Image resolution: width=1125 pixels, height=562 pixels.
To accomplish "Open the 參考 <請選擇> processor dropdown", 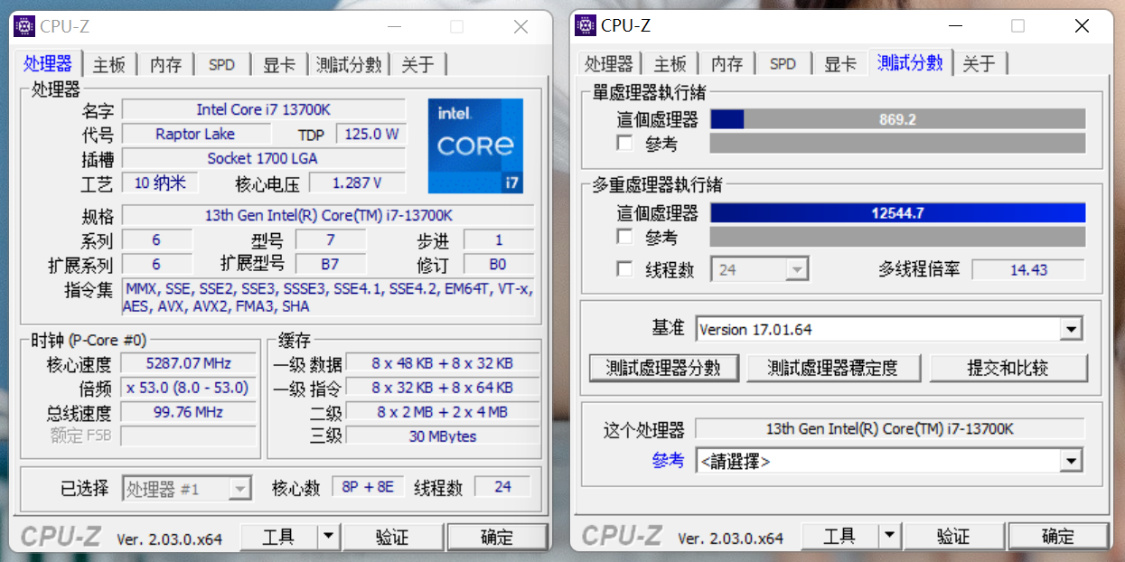I will (x=889, y=461).
